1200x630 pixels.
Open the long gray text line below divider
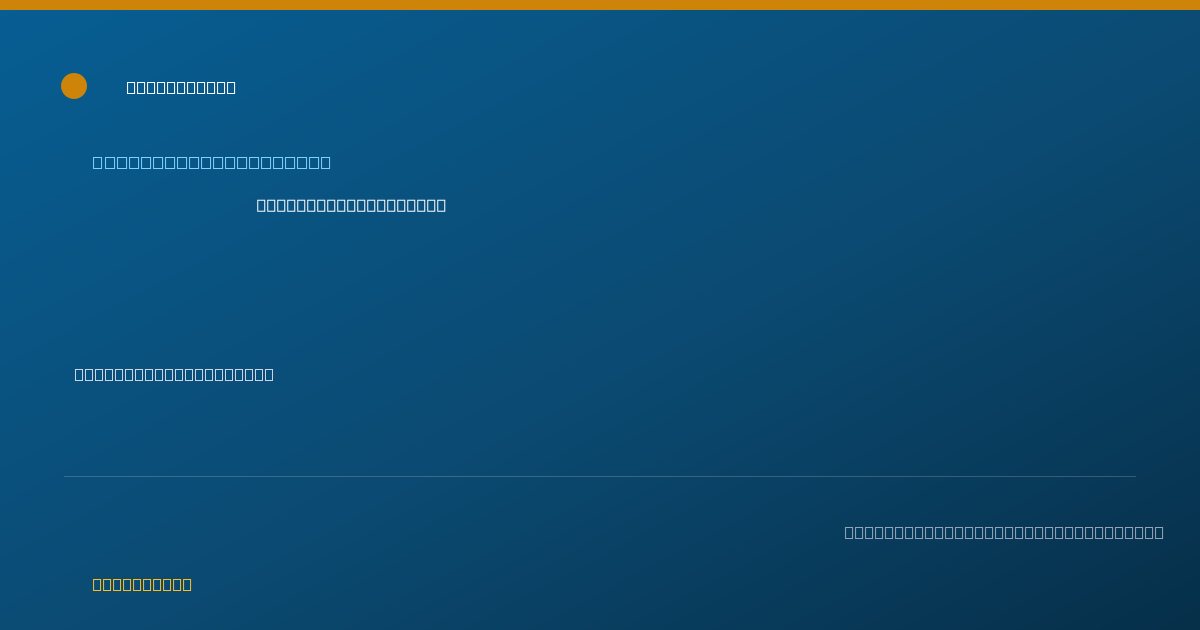pyautogui.click(x=1004, y=532)
